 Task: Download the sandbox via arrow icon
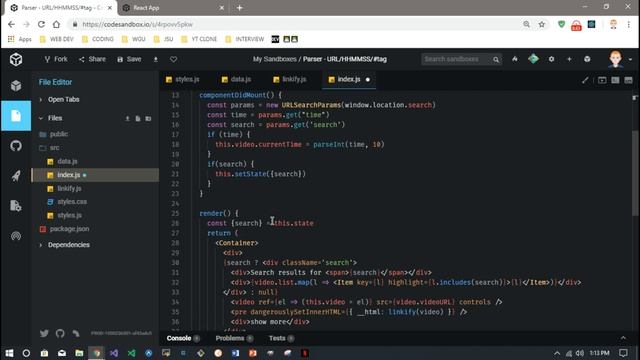(156, 60)
